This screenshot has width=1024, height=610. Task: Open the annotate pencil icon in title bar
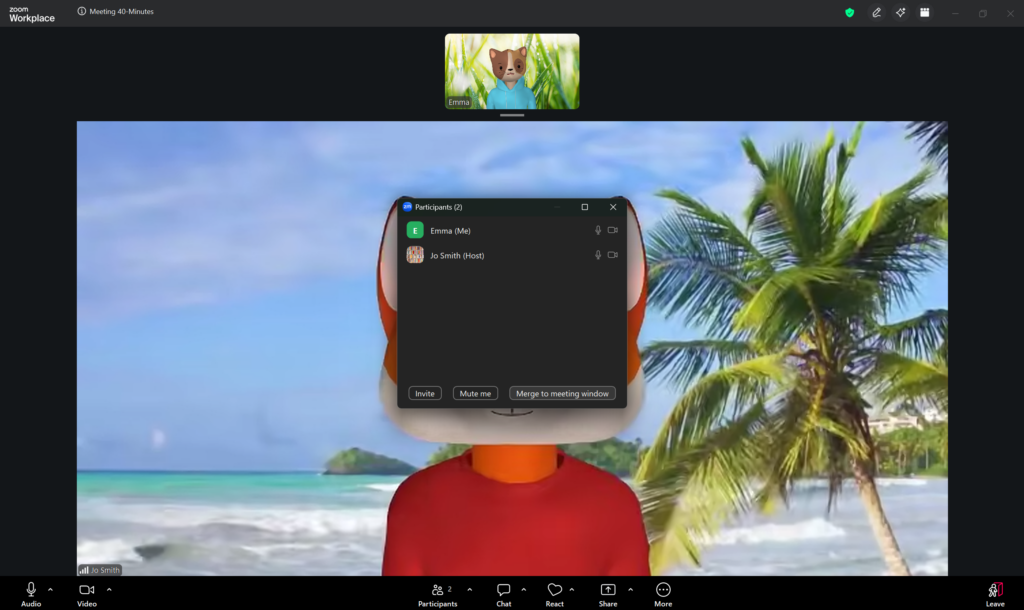[x=876, y=12]
